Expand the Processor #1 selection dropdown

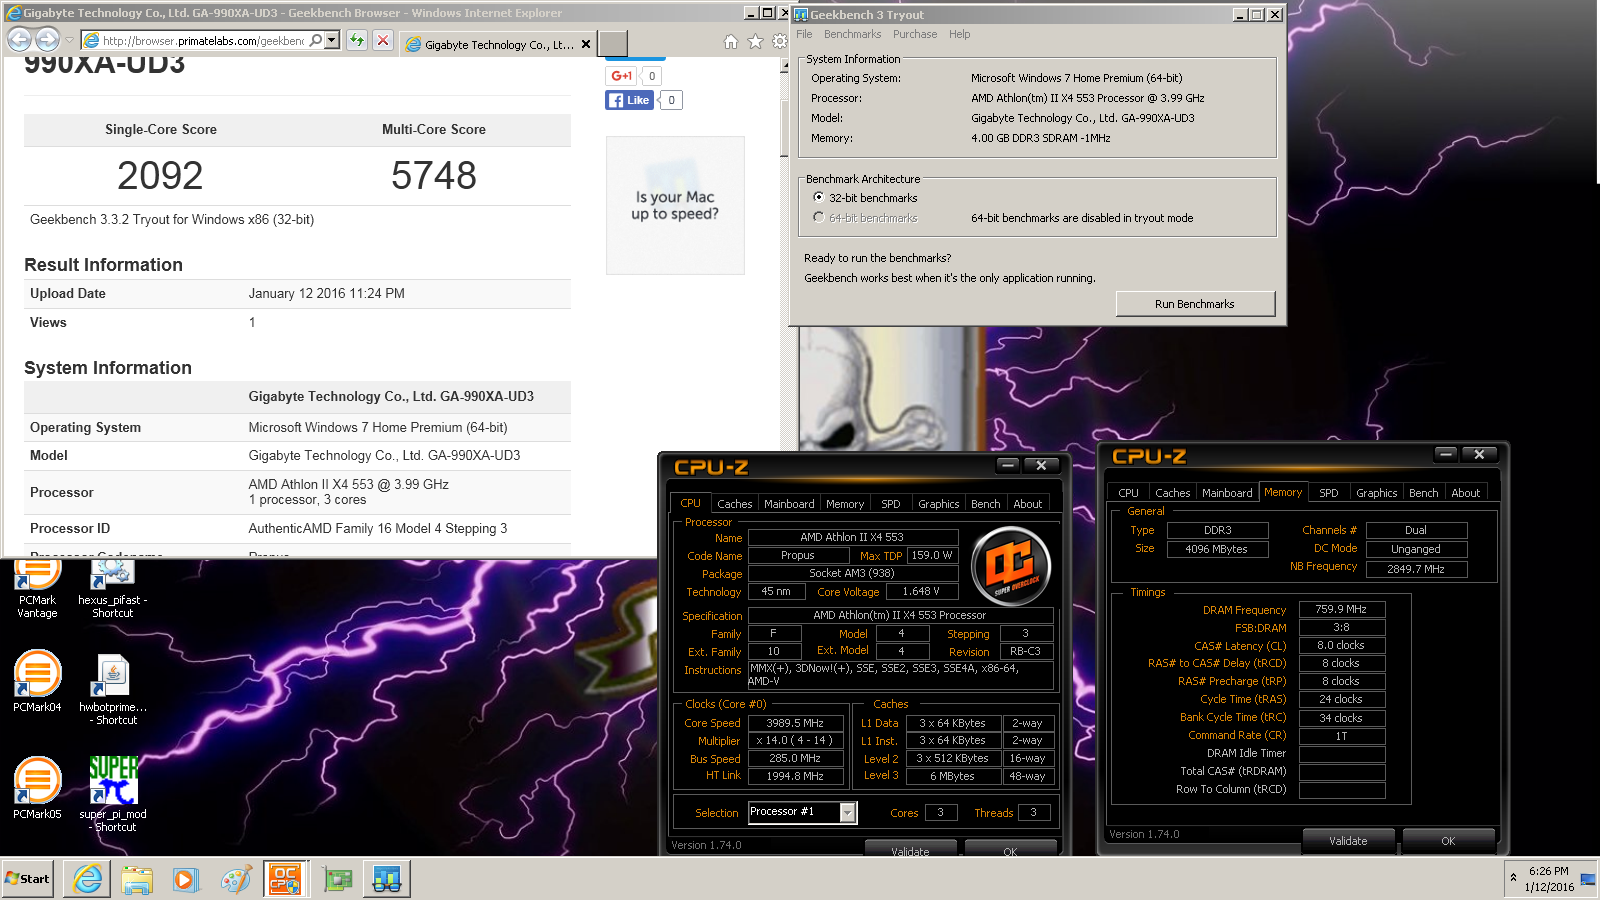click(x=848, y=813)
